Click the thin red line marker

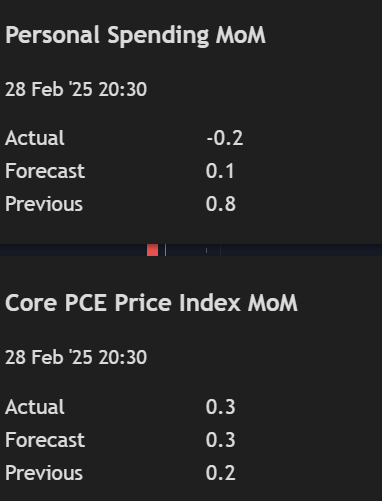coord(165,250)
